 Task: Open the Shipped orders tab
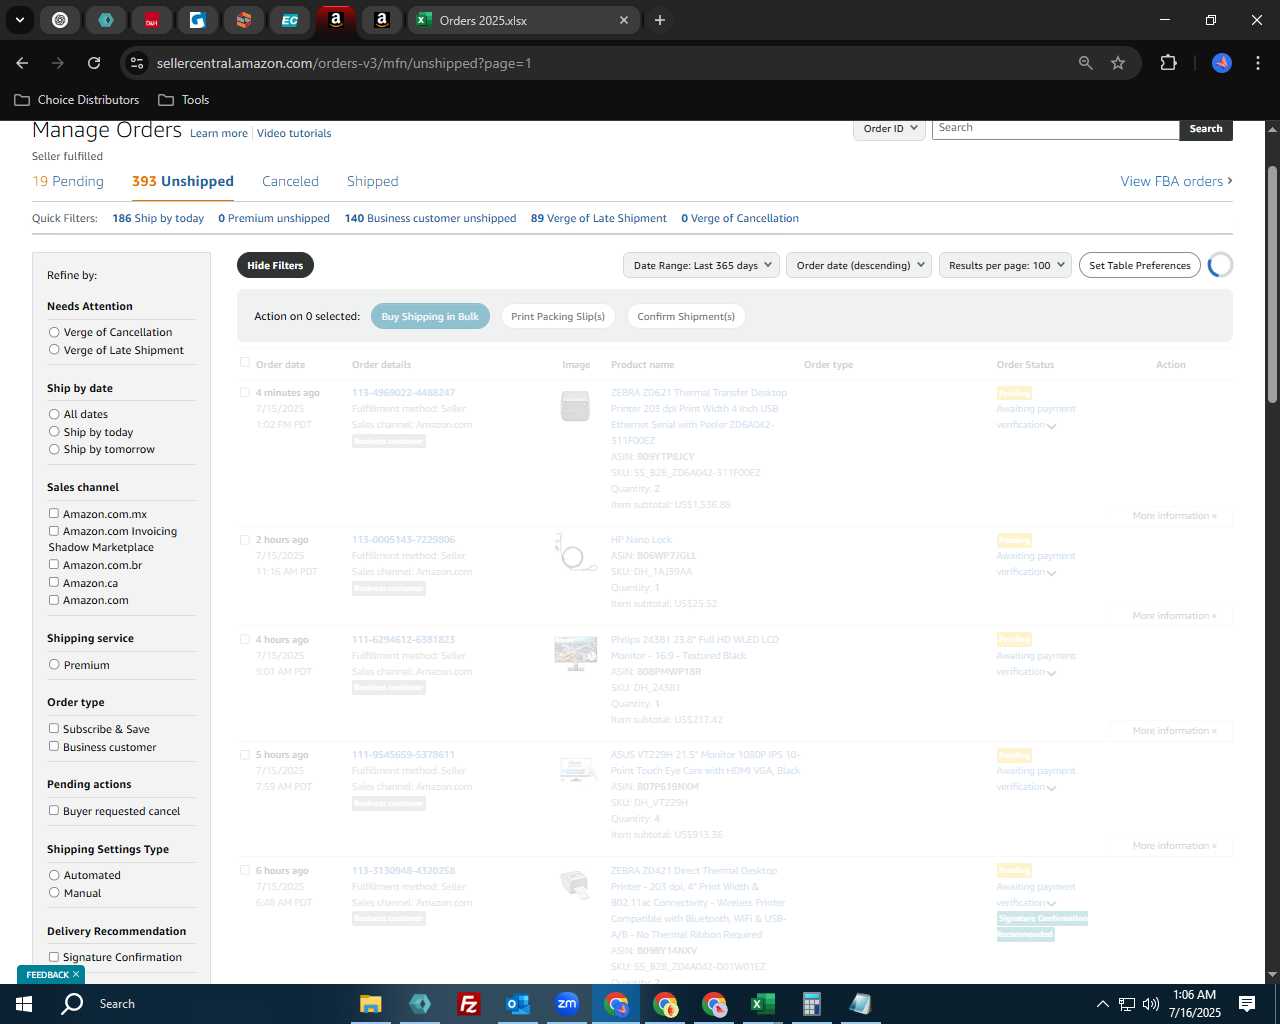coord(372,181)
